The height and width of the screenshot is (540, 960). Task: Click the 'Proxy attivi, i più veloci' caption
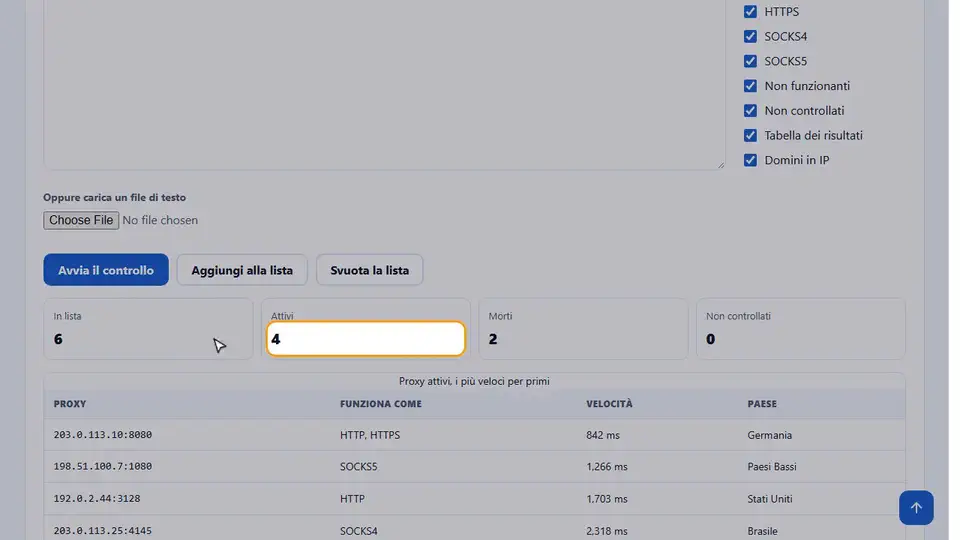[x=474, y=381]
